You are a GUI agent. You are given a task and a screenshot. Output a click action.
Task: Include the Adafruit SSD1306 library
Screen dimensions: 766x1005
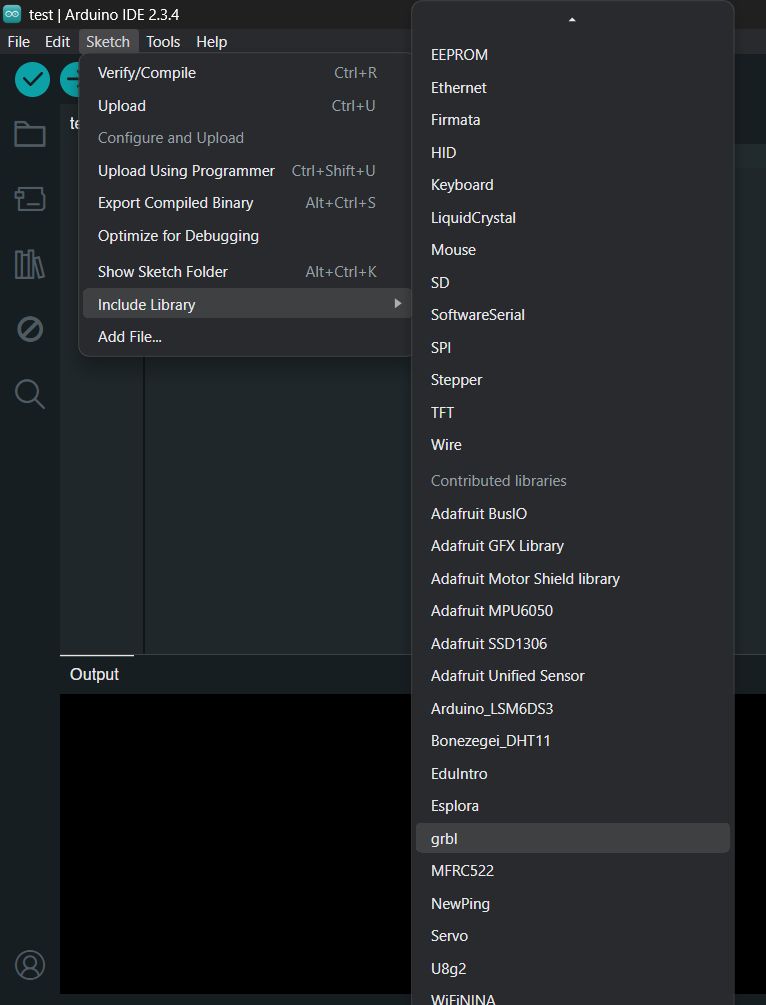click(x=572, y=644)
